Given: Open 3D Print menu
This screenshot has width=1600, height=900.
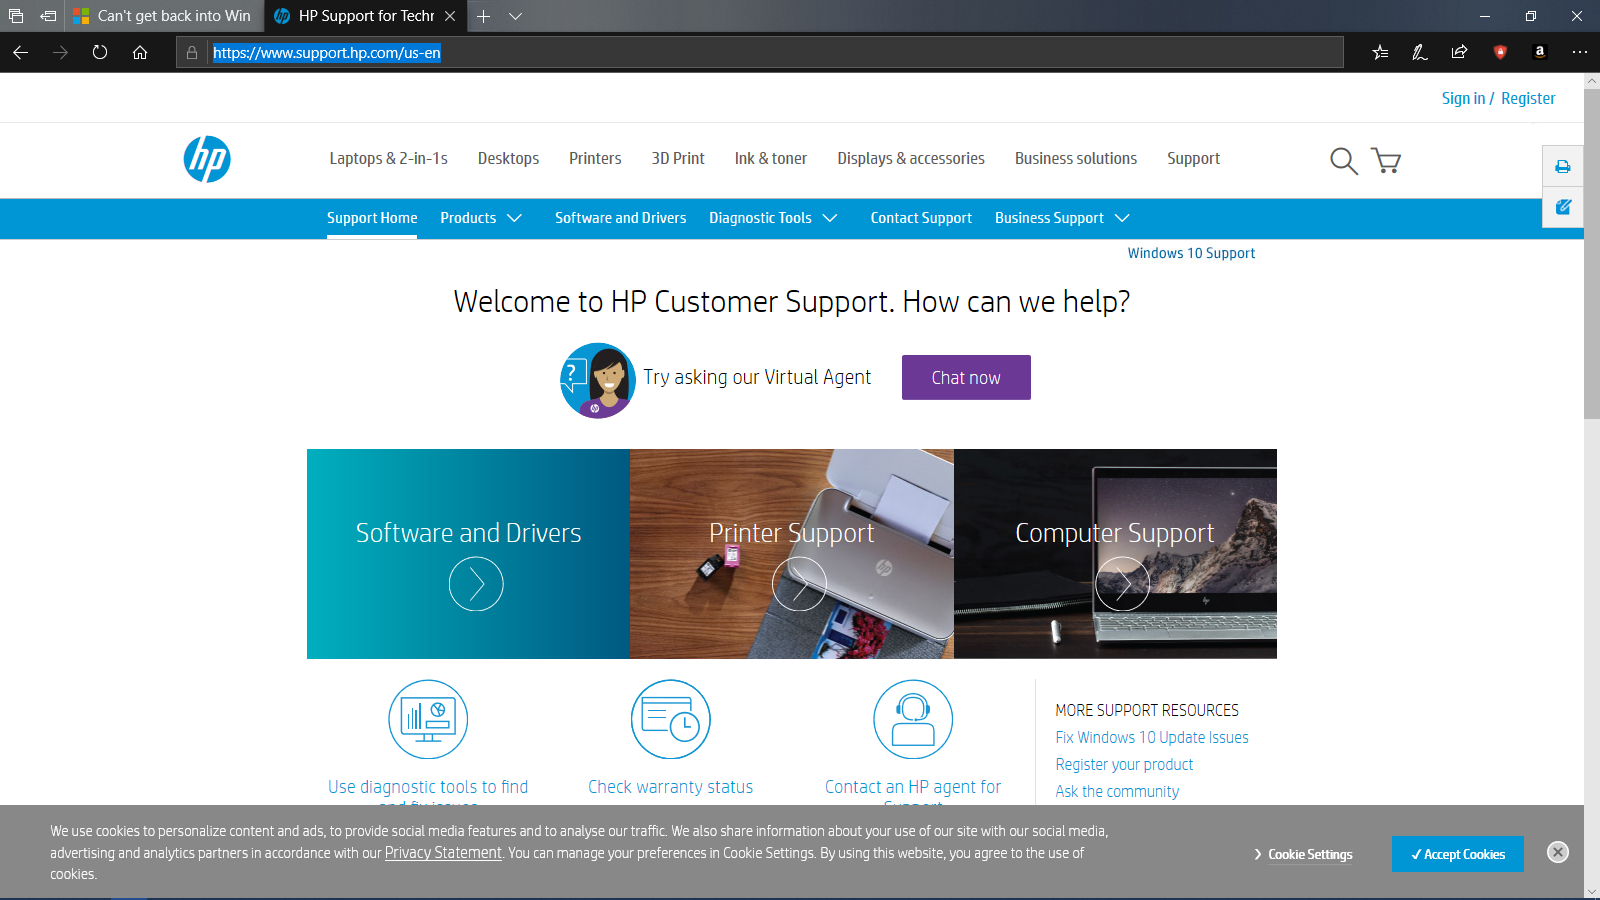Looking at the screenshot, I should (678, 159).
